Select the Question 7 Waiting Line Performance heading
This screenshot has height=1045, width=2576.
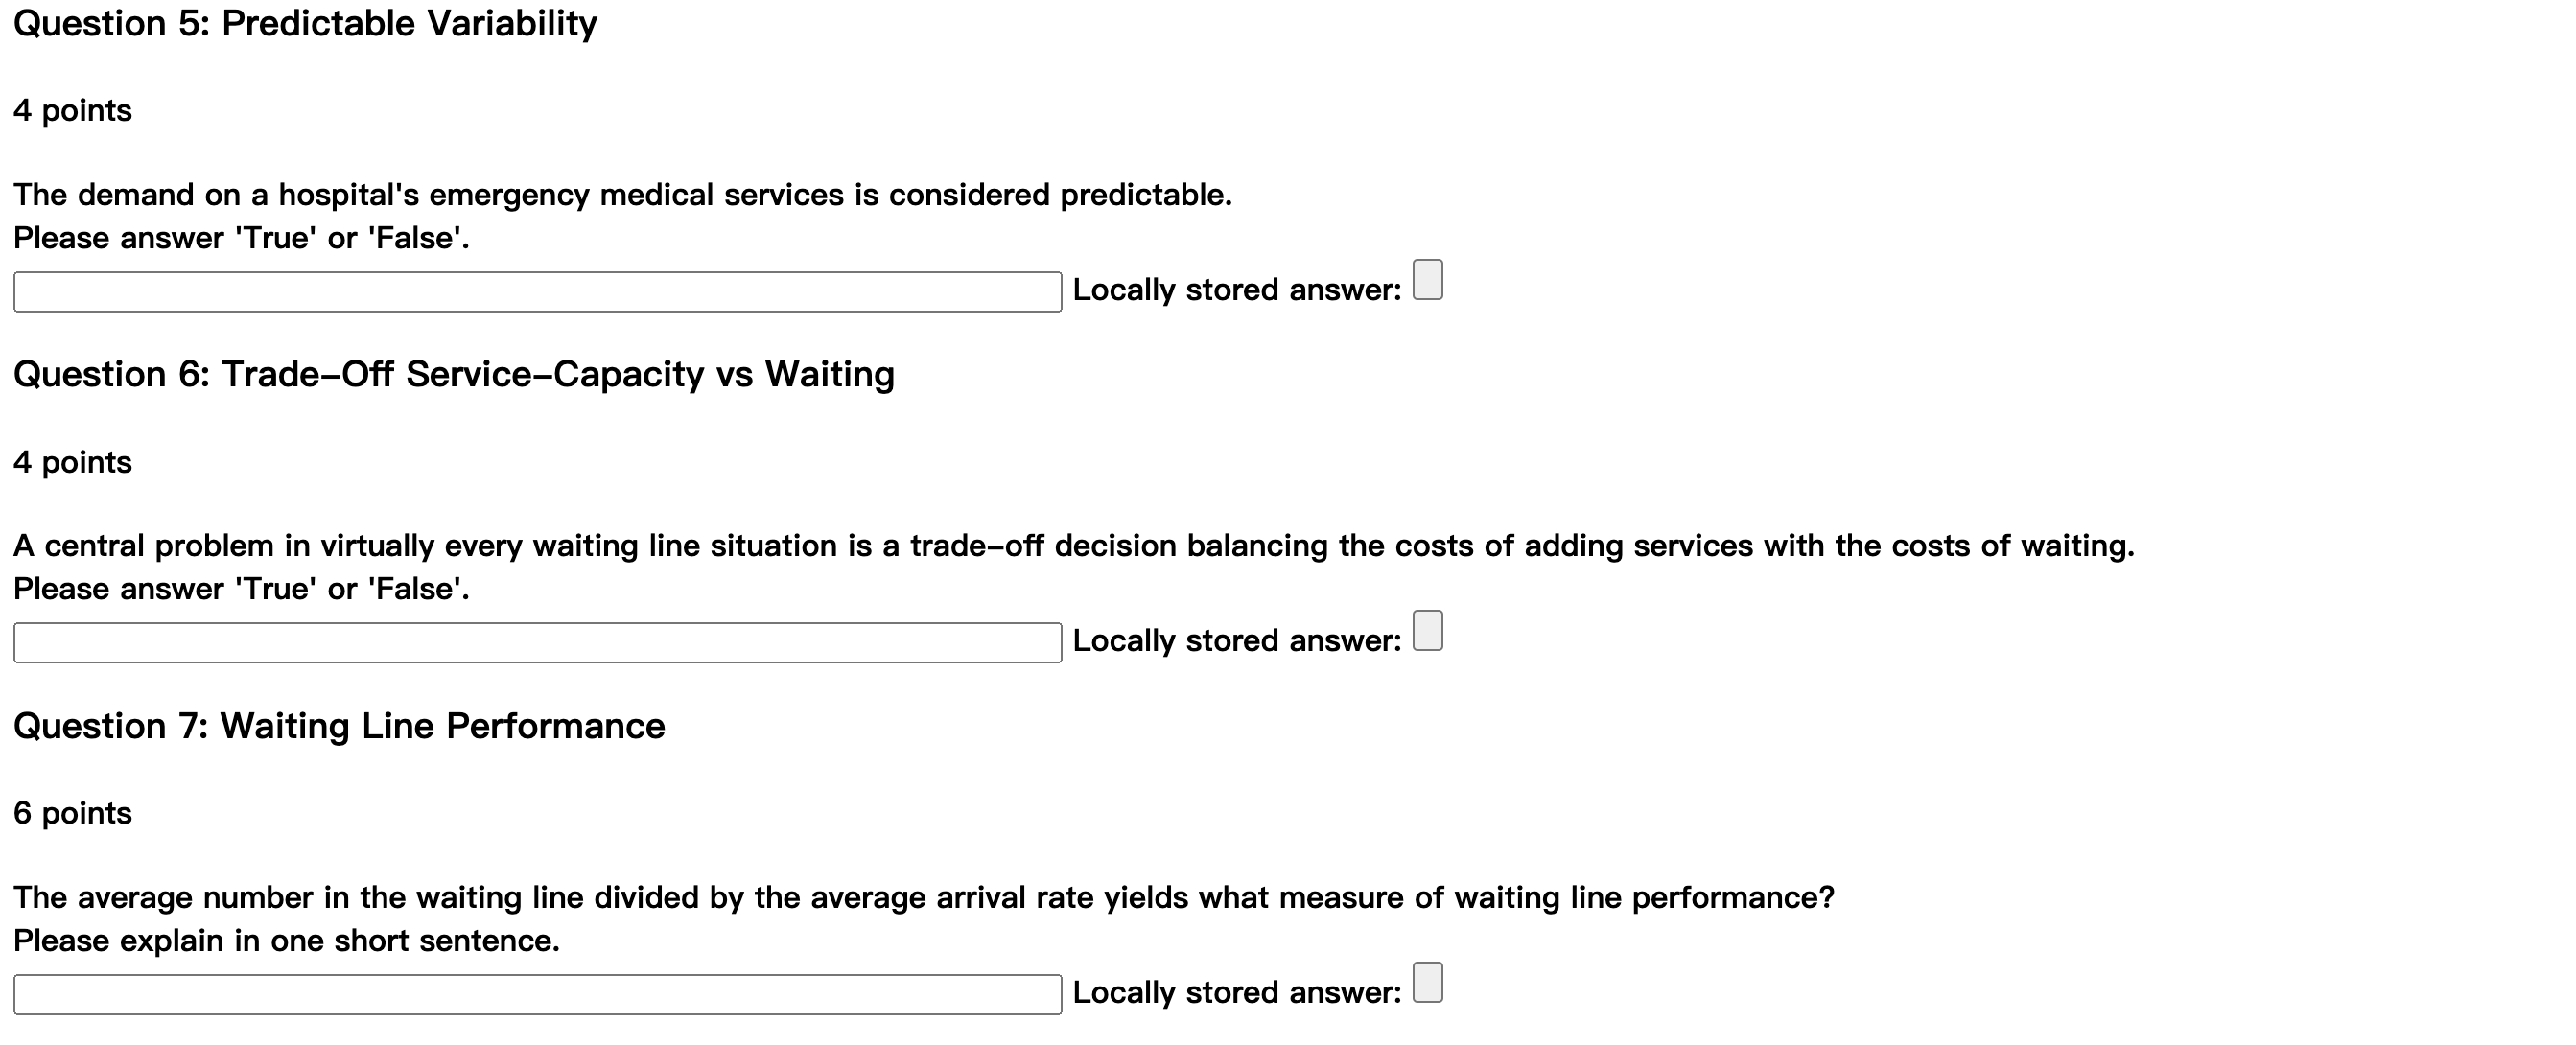coord(340,726)
